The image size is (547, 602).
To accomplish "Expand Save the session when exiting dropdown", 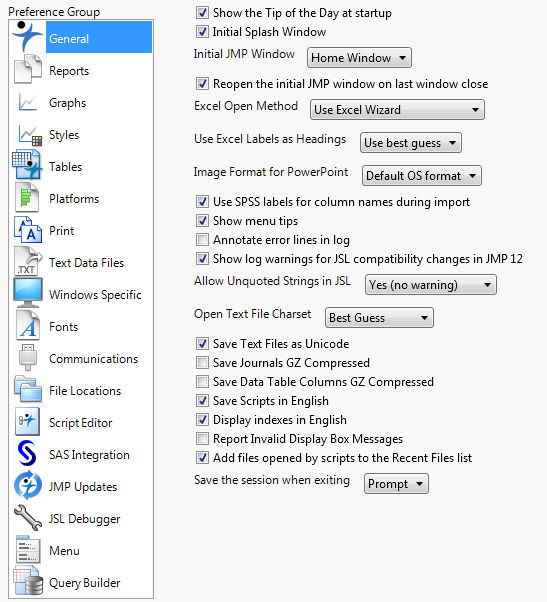I will pos(396,484).
